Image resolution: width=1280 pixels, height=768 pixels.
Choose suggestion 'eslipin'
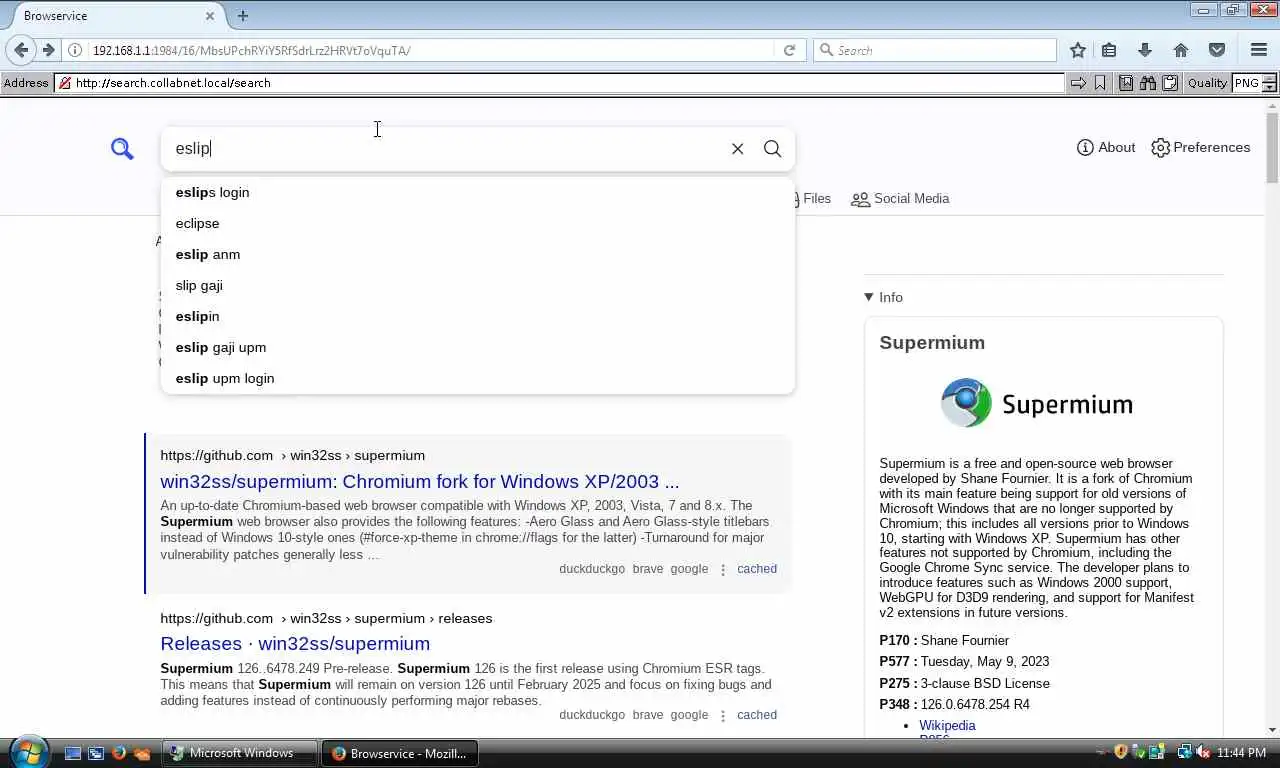(x=478, y=316)
